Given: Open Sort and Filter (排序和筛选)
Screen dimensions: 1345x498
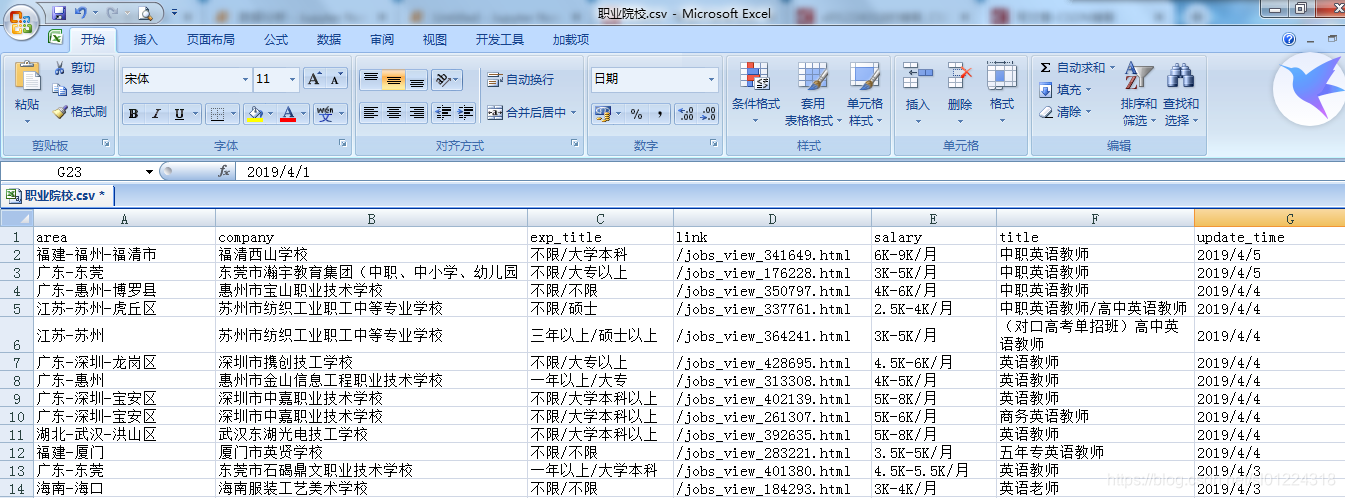Looking at the screenshot, I should (1138, 93).
